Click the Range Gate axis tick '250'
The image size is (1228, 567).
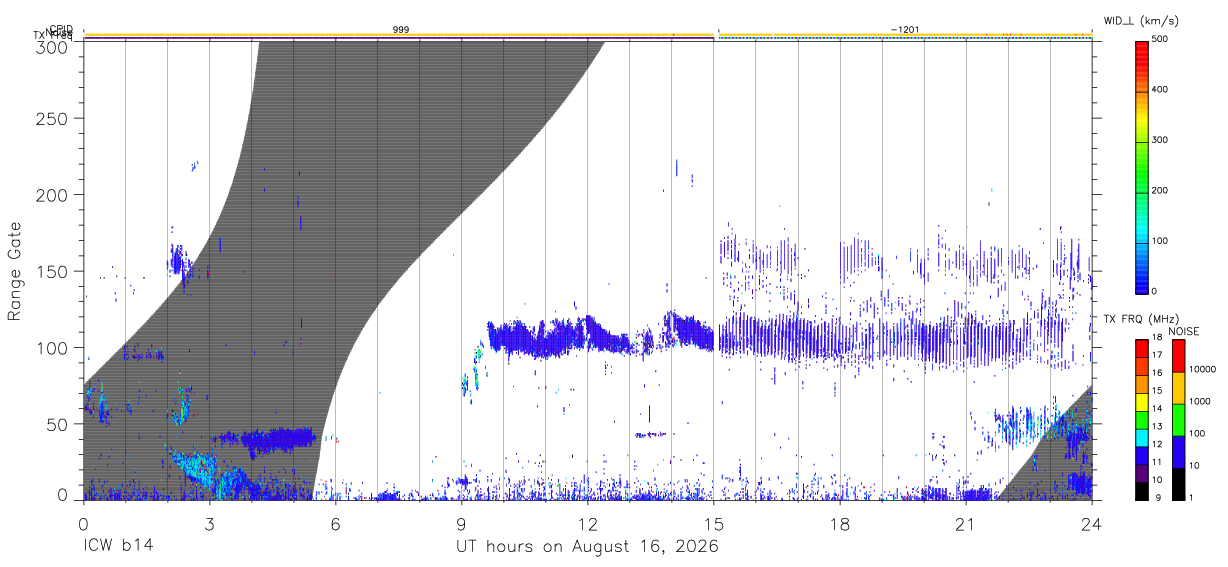tap(52, 118)
